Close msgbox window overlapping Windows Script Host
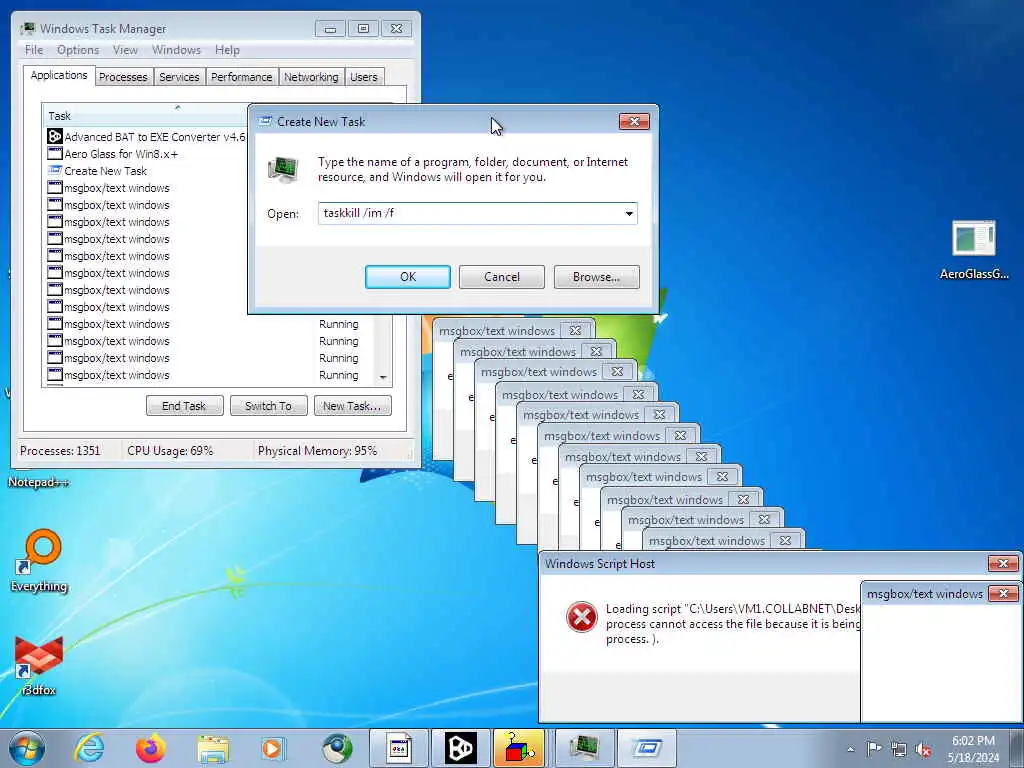Viewport: 1024px width, 768px height. pyautogui.click(x=1004, y=593)
